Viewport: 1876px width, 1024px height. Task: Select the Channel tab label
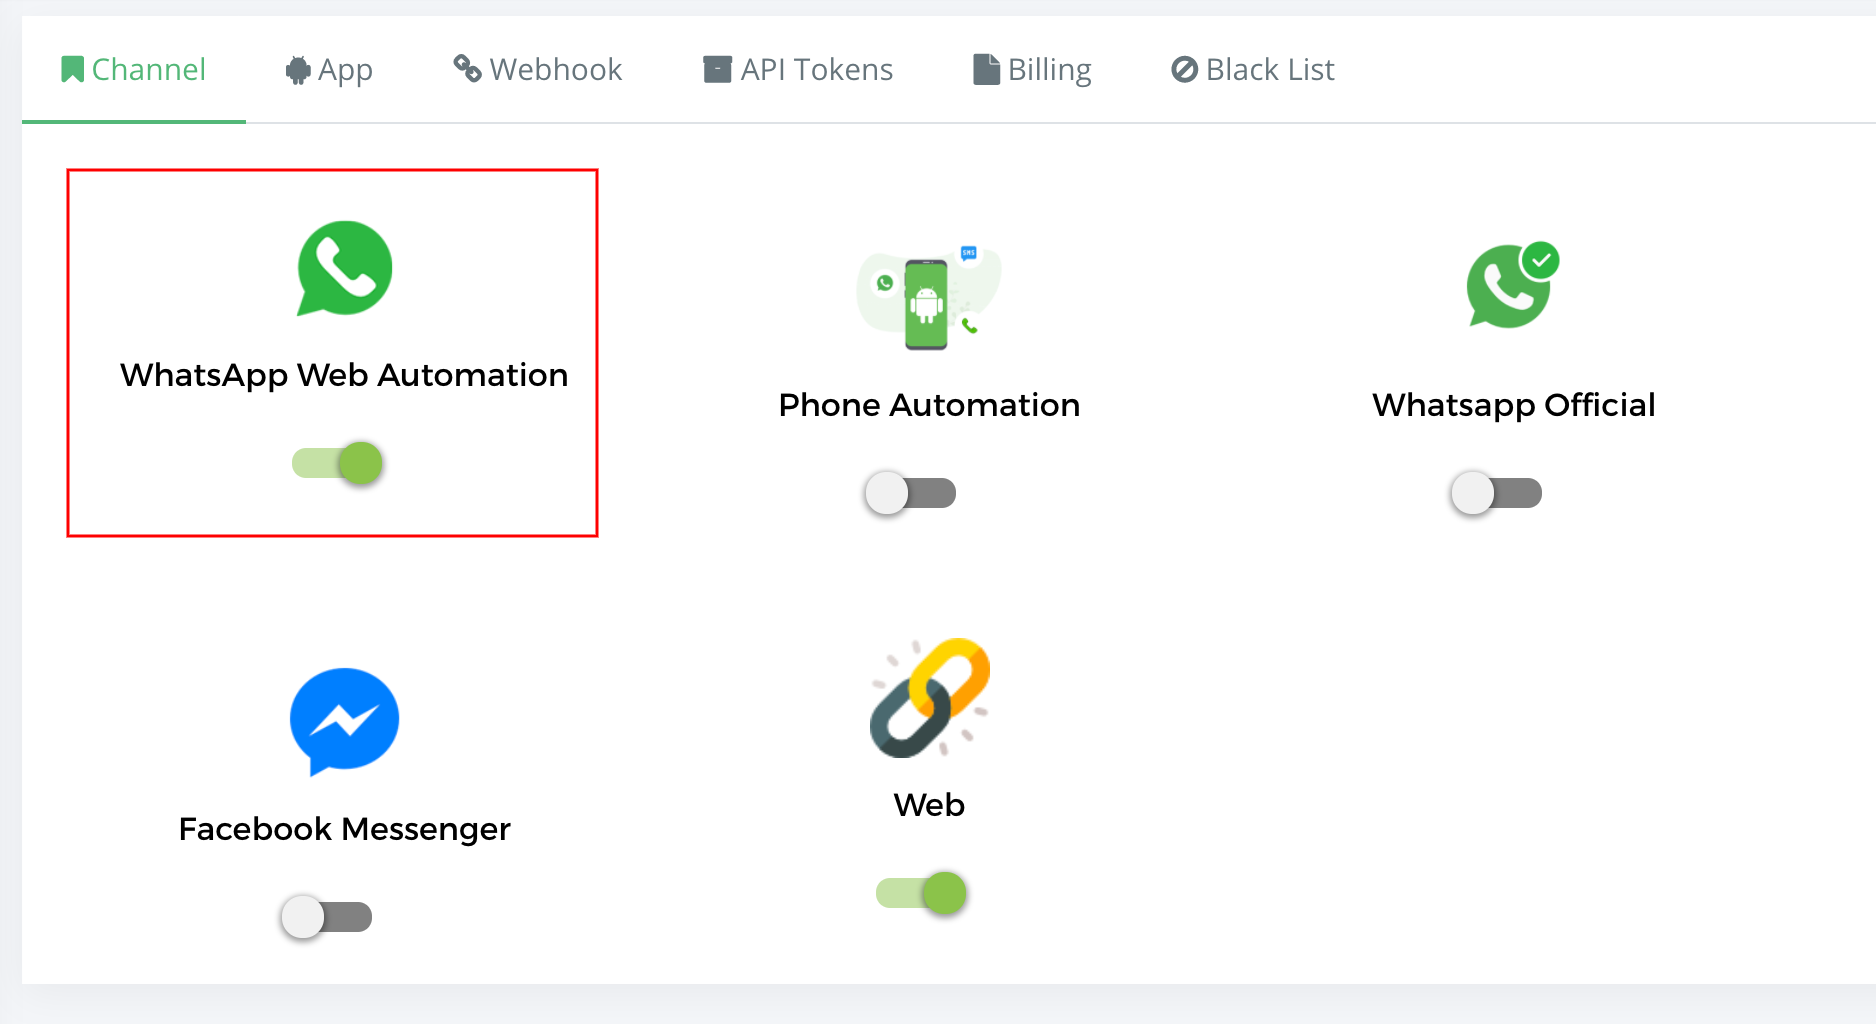(149, 70)
